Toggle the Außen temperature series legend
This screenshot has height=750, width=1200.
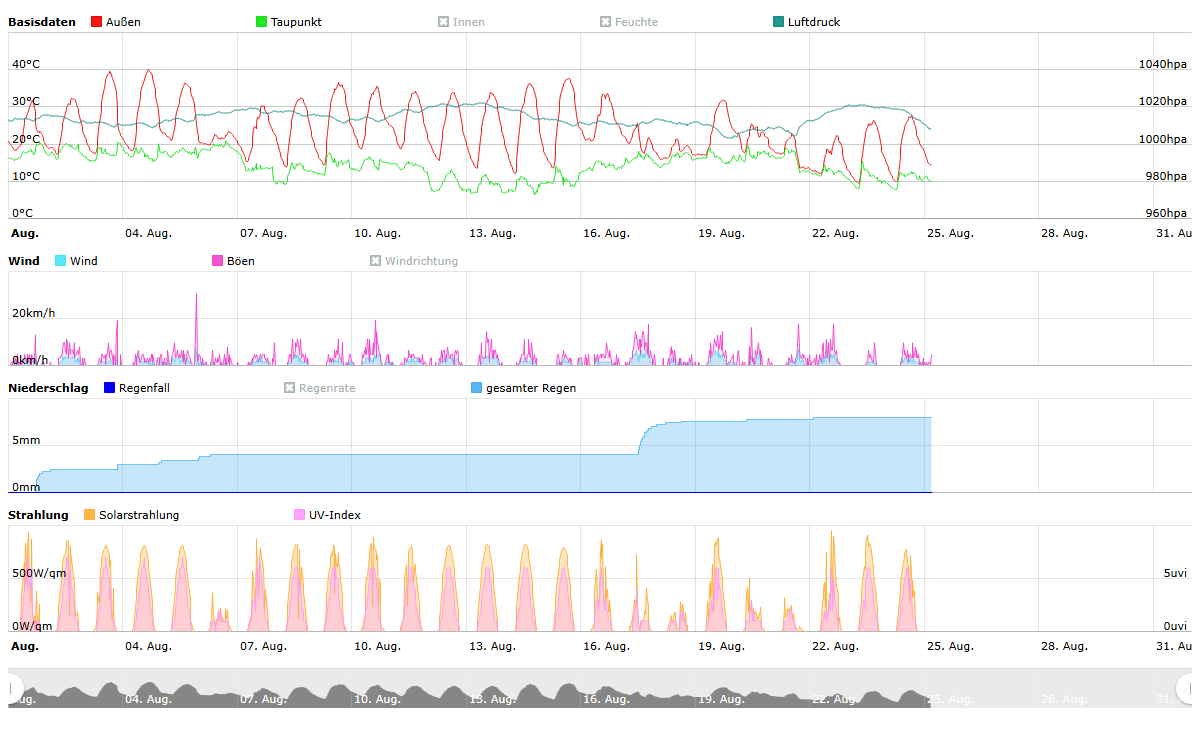(x=115, y=22)
